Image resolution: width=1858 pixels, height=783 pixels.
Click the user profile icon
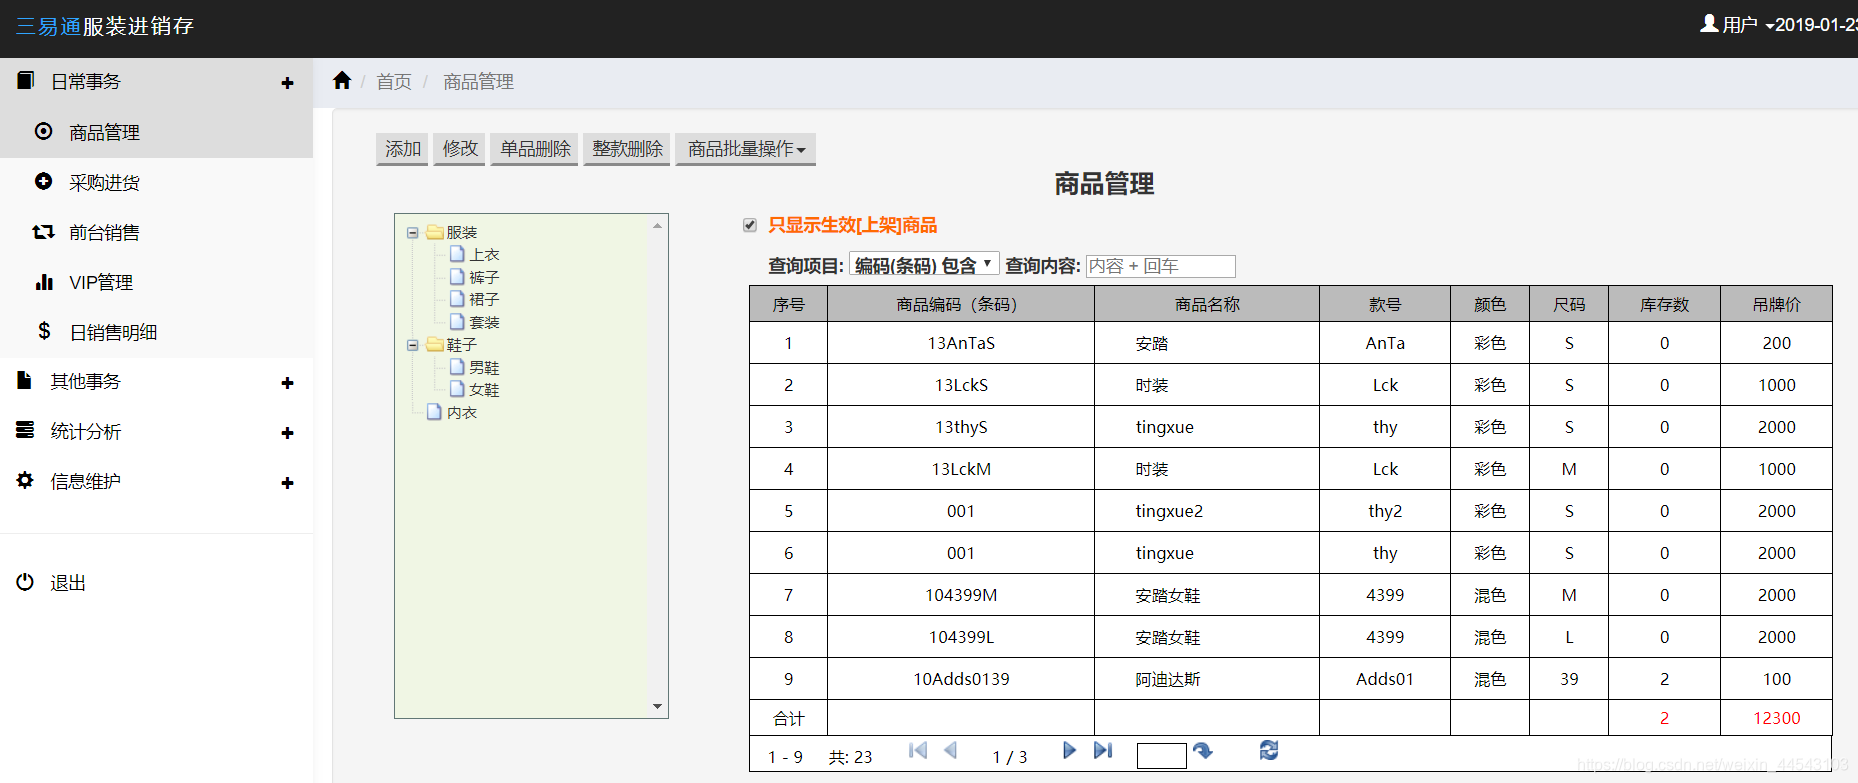coord(1709,23)
